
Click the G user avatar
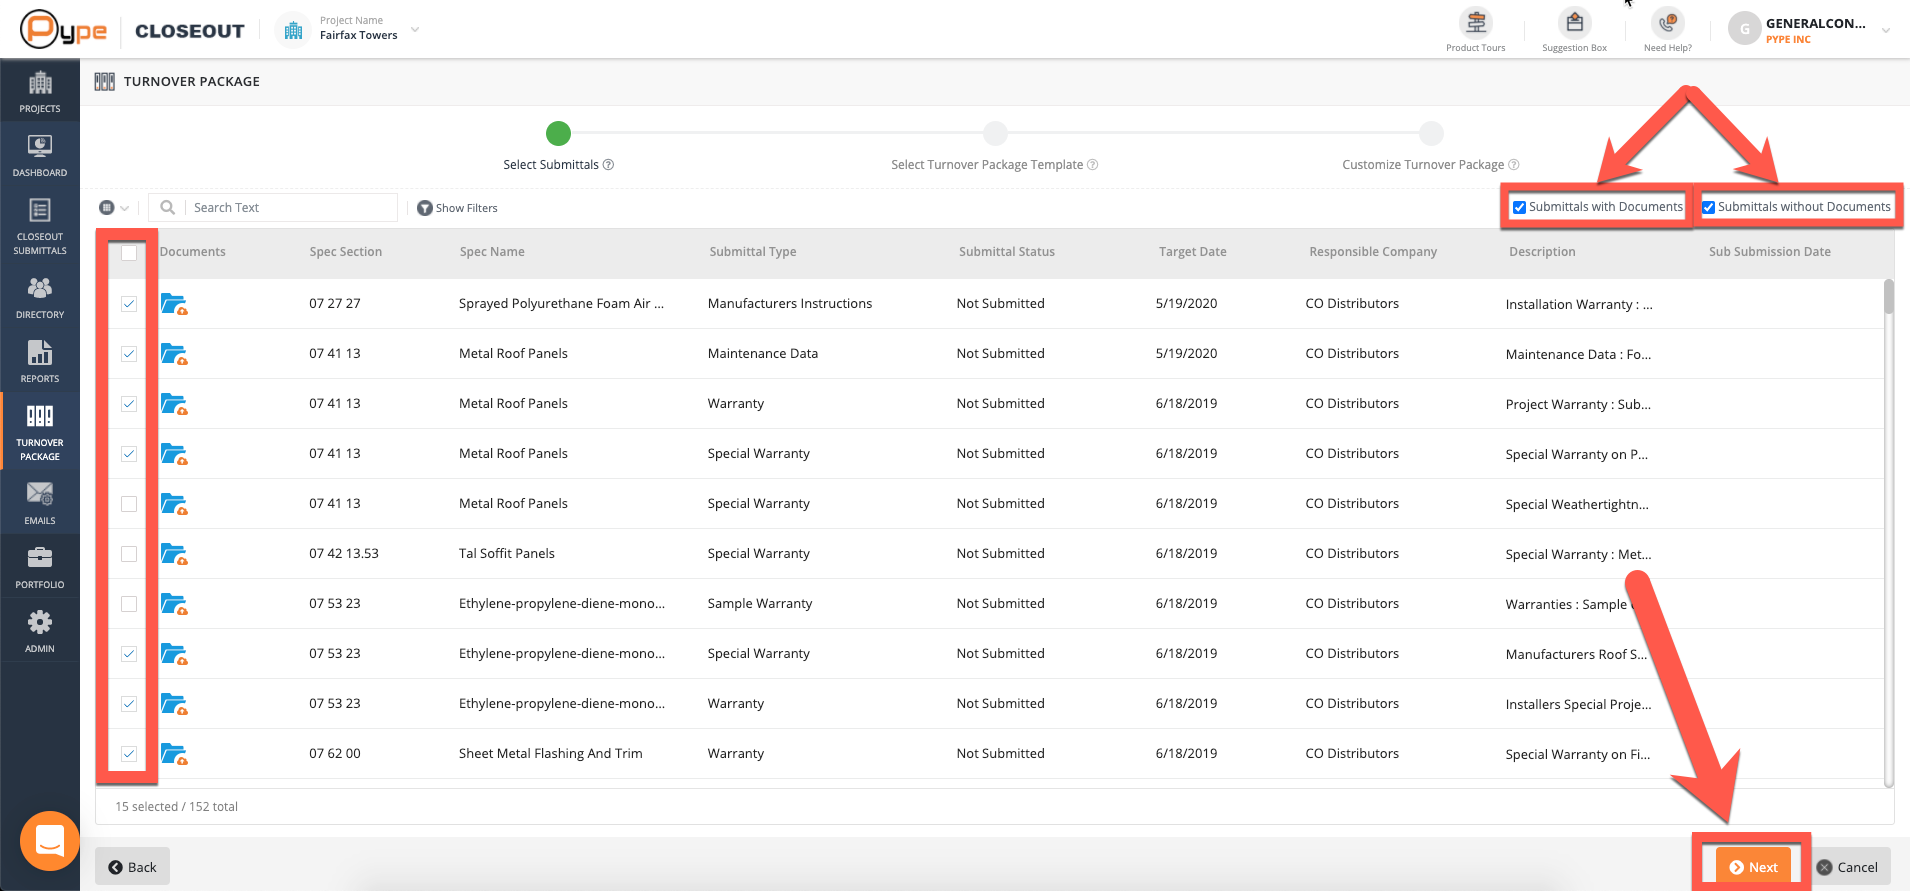(x=1744, y=29)
